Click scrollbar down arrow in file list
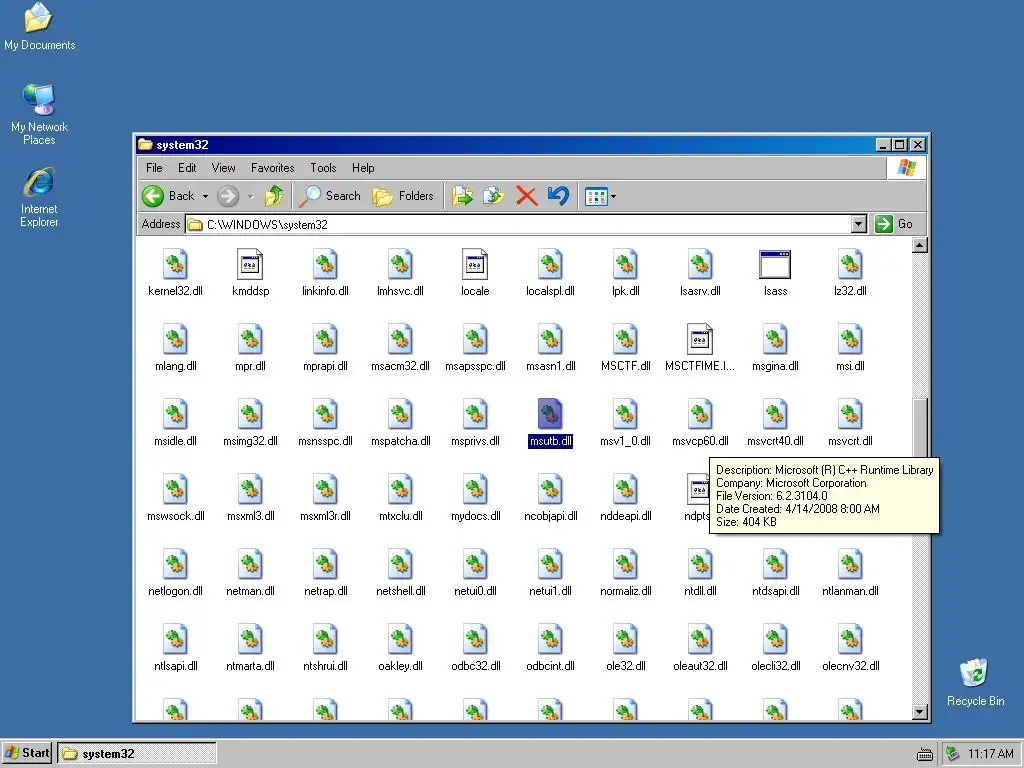Viewport: 1024px width, 768px height. point(920,712)
